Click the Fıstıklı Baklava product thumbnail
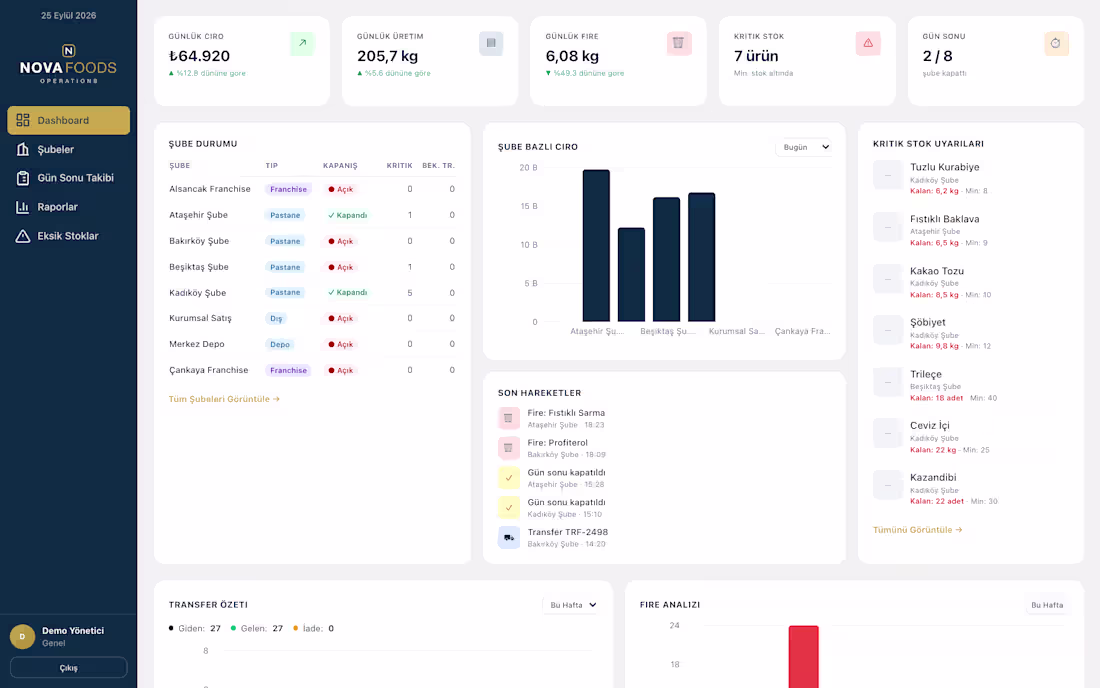The width and height of the screenshot is (1100, 688). coord(887,227)
